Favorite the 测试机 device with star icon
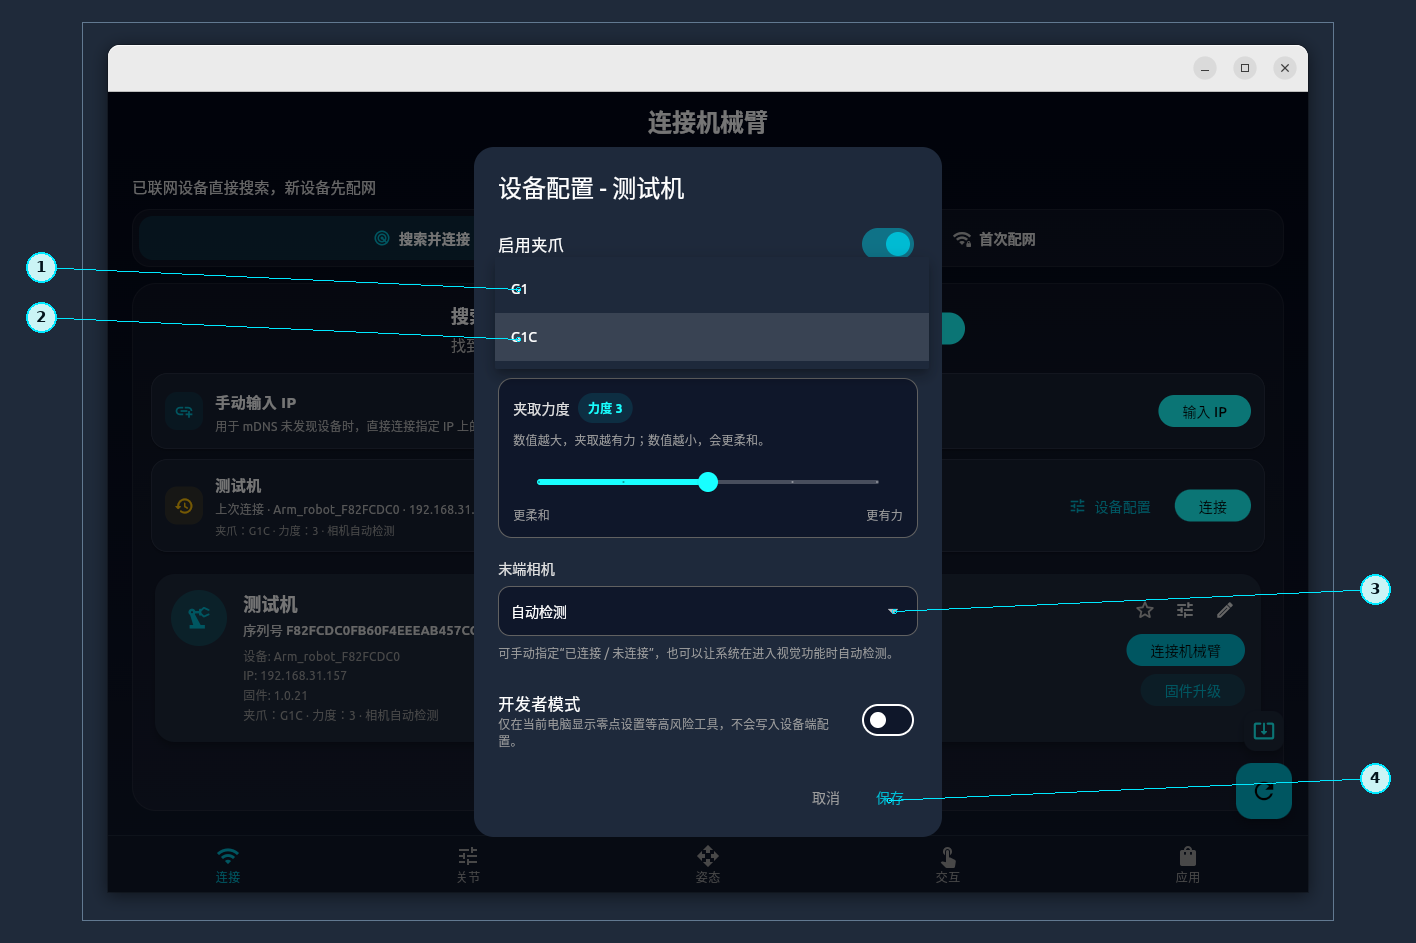1416x943 pixels. click(1145, 610)
